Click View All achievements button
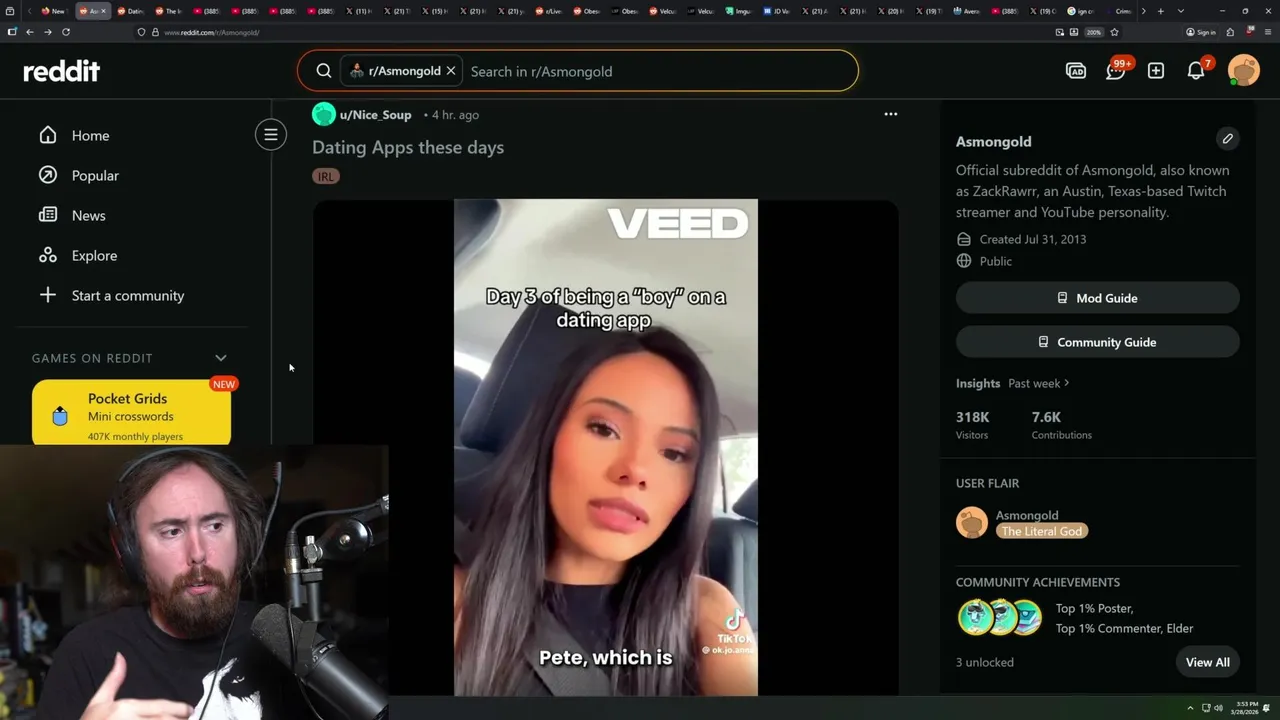This screenshot has height=720, width=1280. tap(1208, 662)
